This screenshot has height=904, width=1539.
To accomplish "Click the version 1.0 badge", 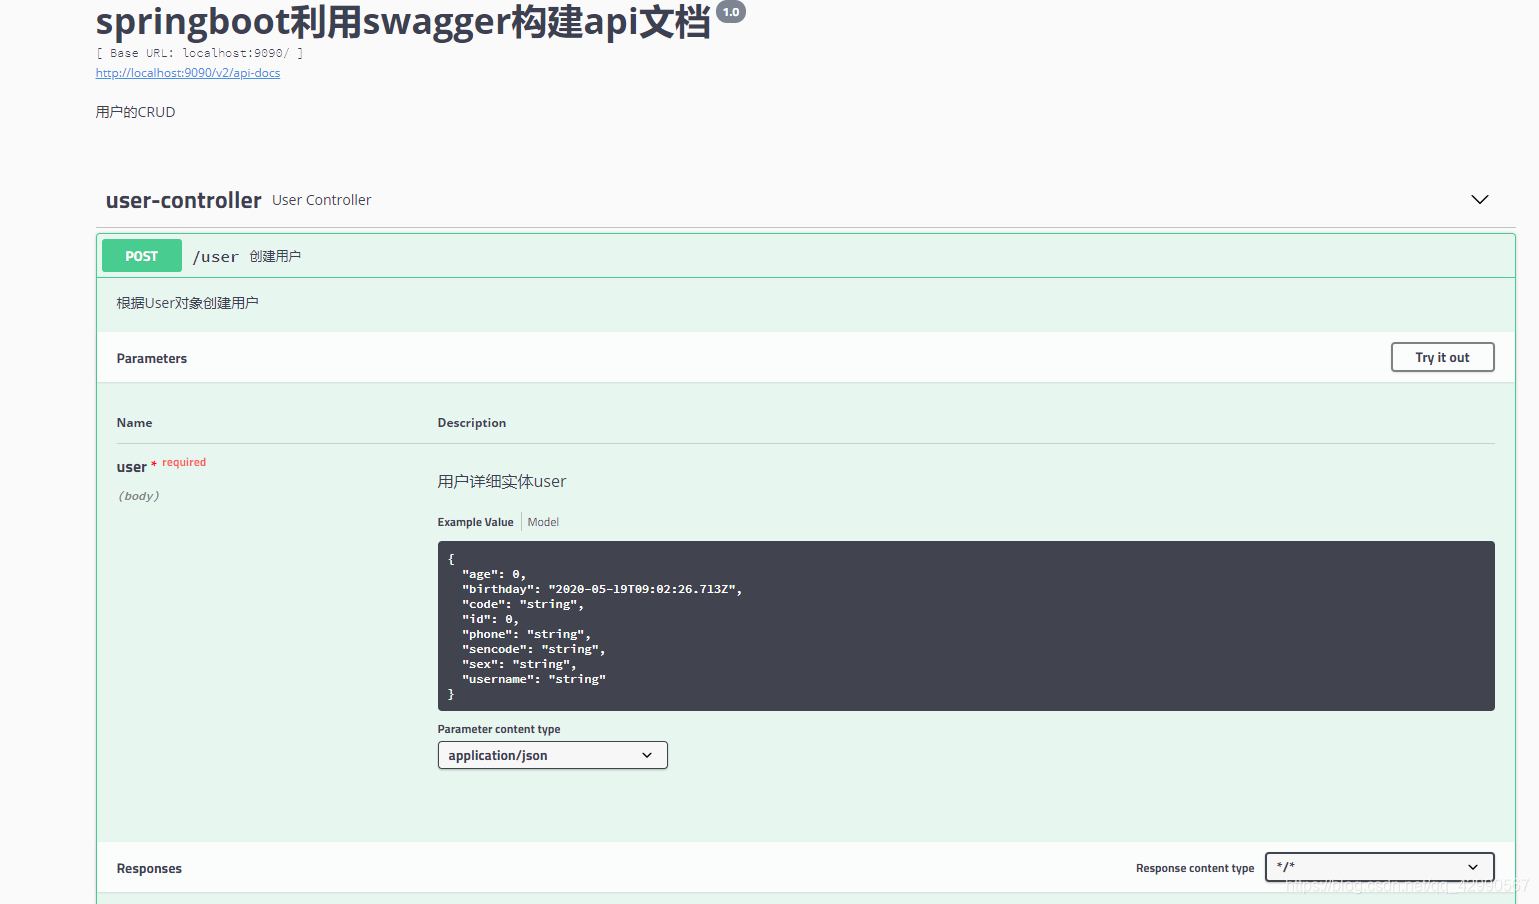I will tap(731, 12).
